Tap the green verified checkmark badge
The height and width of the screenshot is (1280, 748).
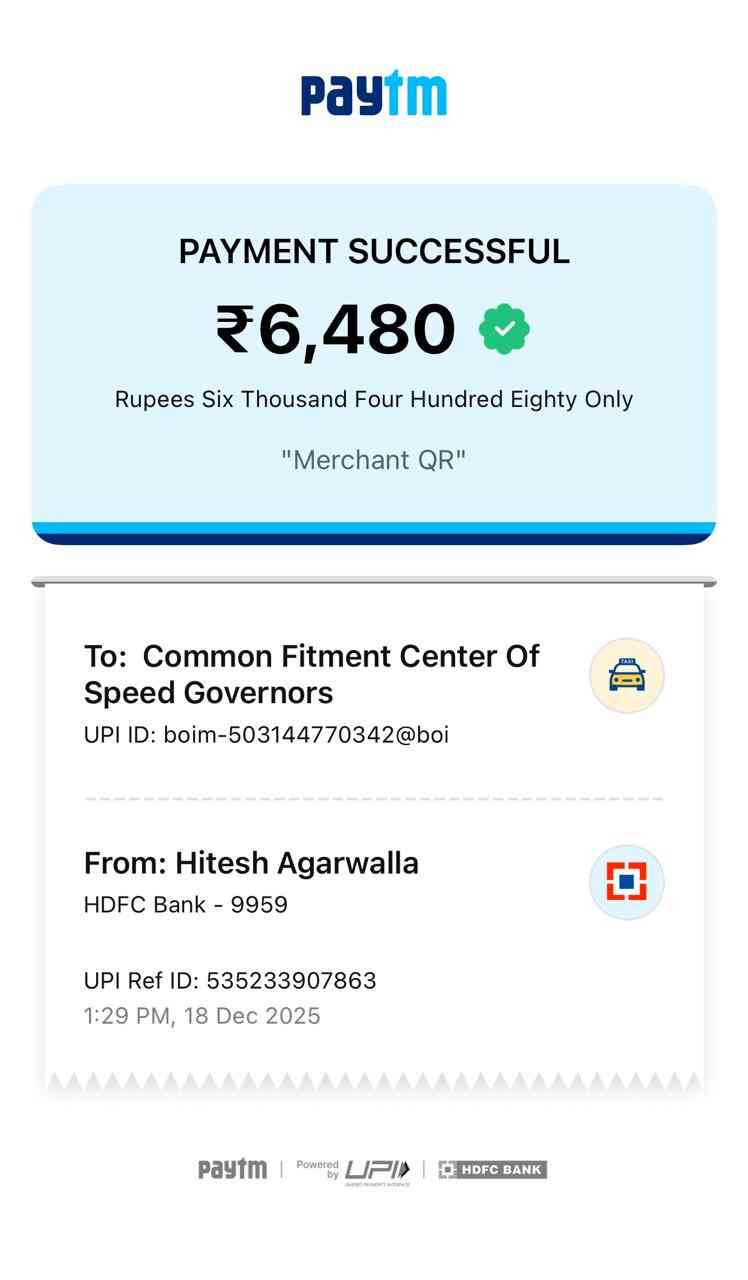pos(504,329)
